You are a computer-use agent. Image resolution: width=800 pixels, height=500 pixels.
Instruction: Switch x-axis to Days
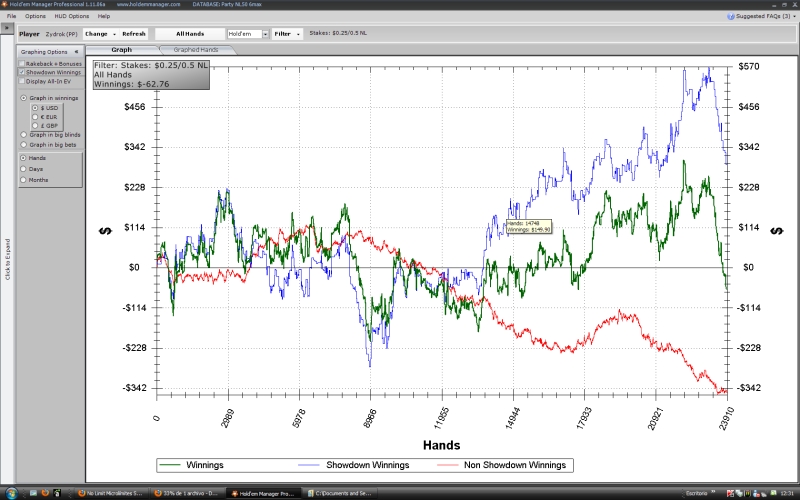point(24,169)
